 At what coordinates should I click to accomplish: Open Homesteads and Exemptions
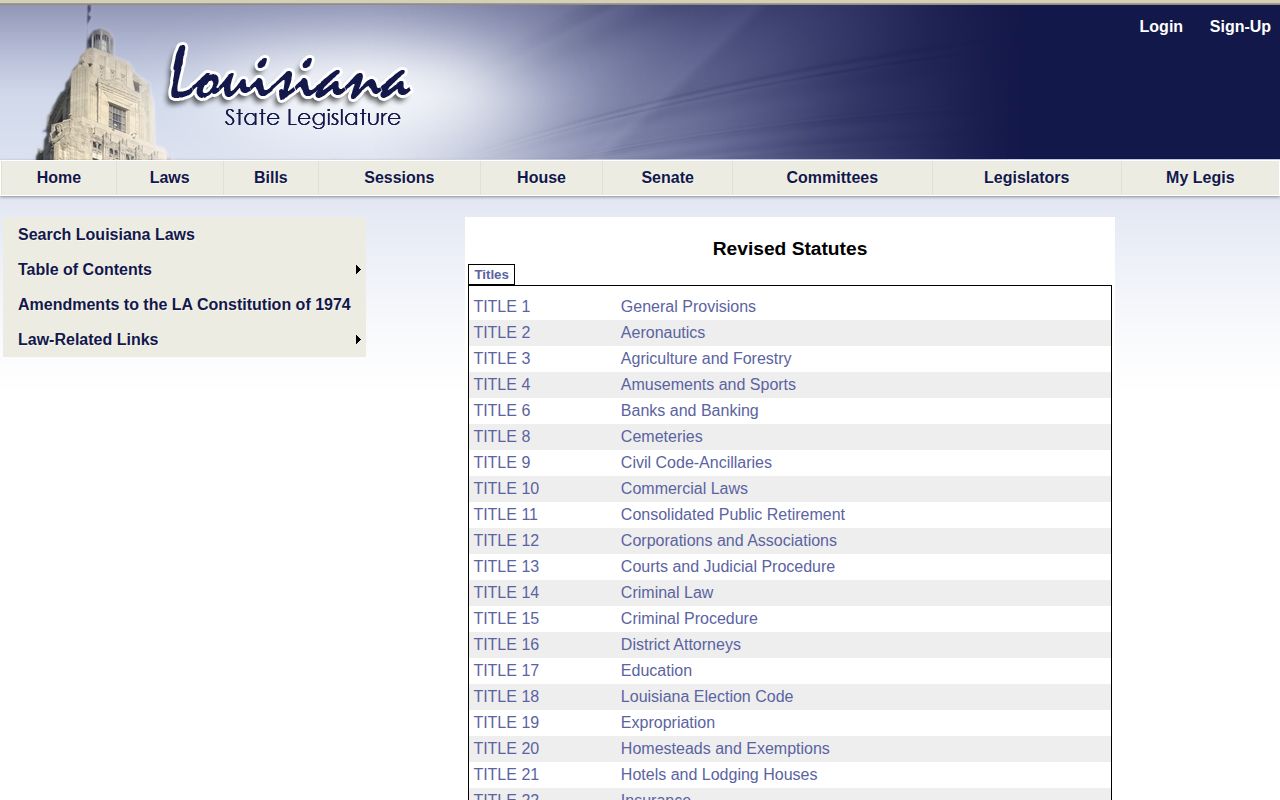tap(725, 749)
